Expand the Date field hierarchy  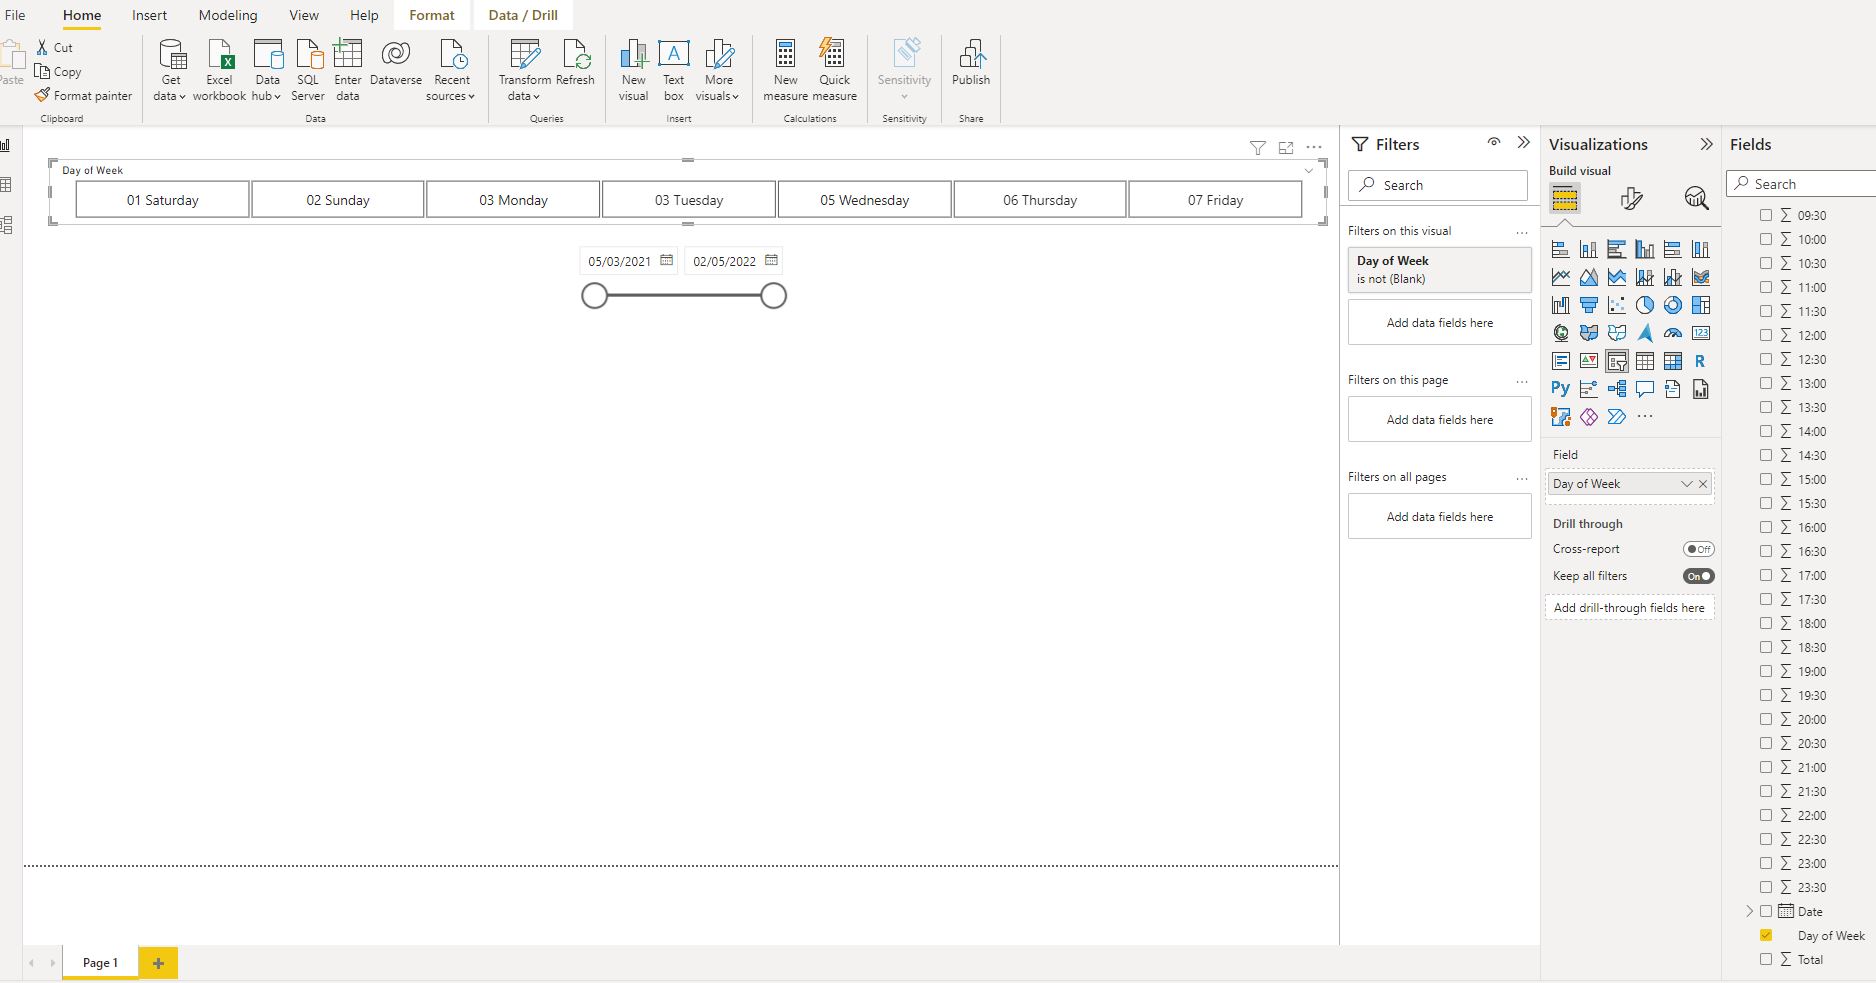click(1749, 911)
